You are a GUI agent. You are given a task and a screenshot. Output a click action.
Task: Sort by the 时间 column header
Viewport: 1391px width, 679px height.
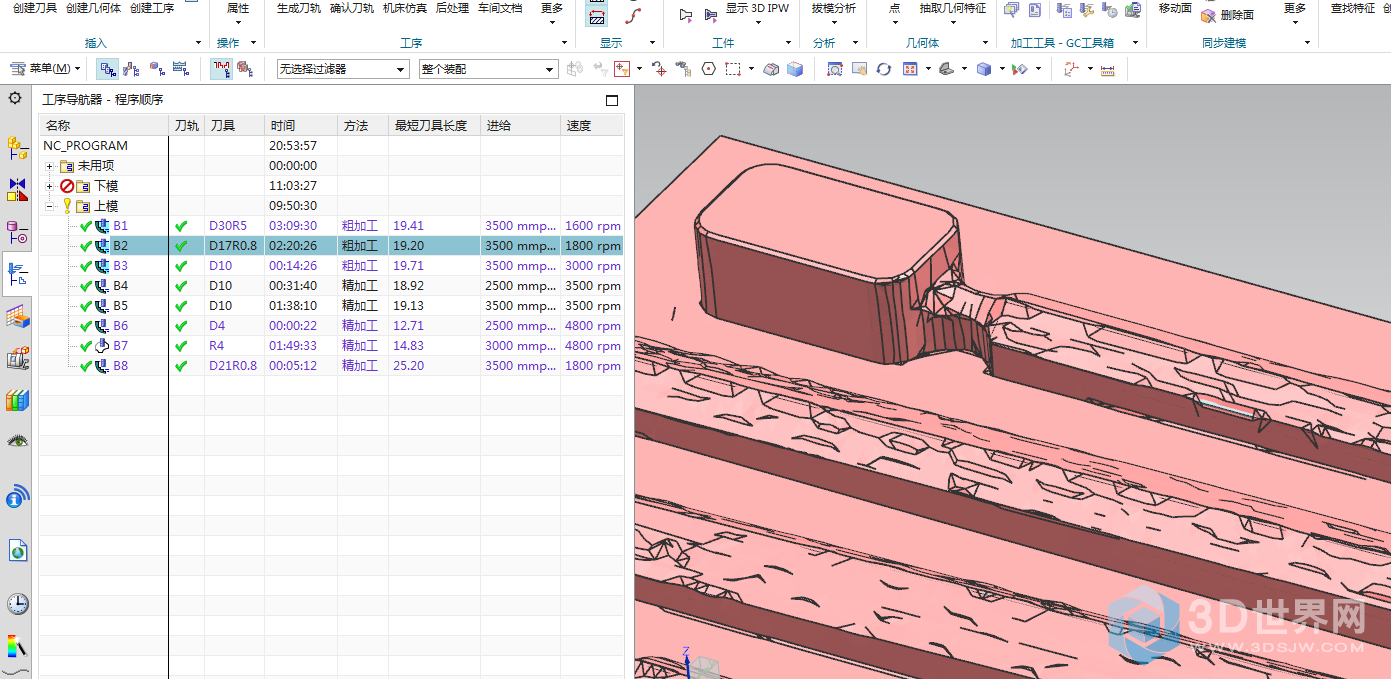click(301, 125)
